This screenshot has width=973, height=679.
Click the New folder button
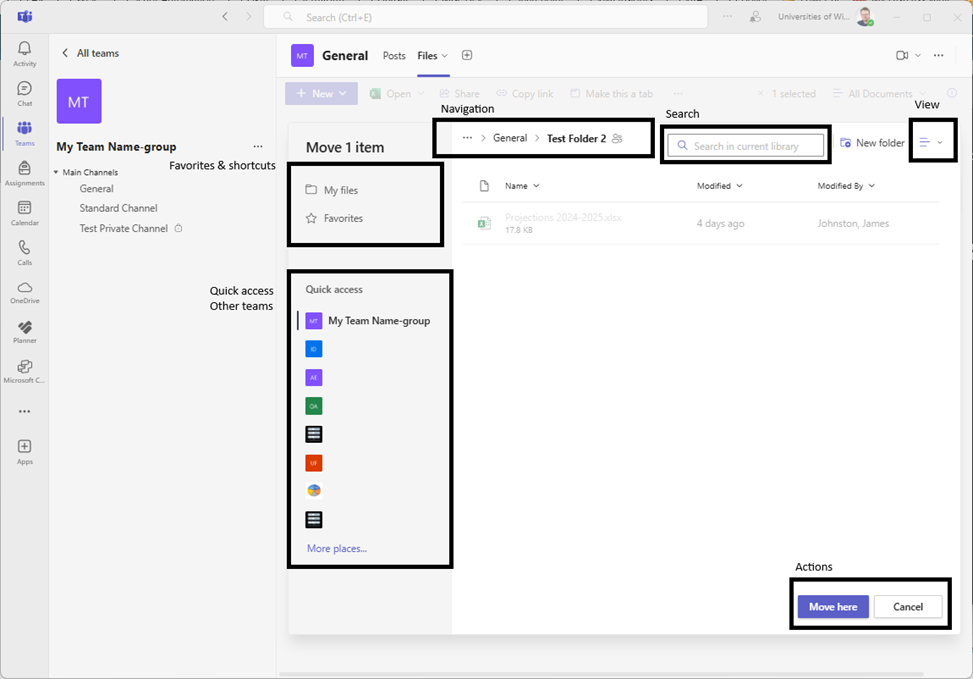point(872,143)
